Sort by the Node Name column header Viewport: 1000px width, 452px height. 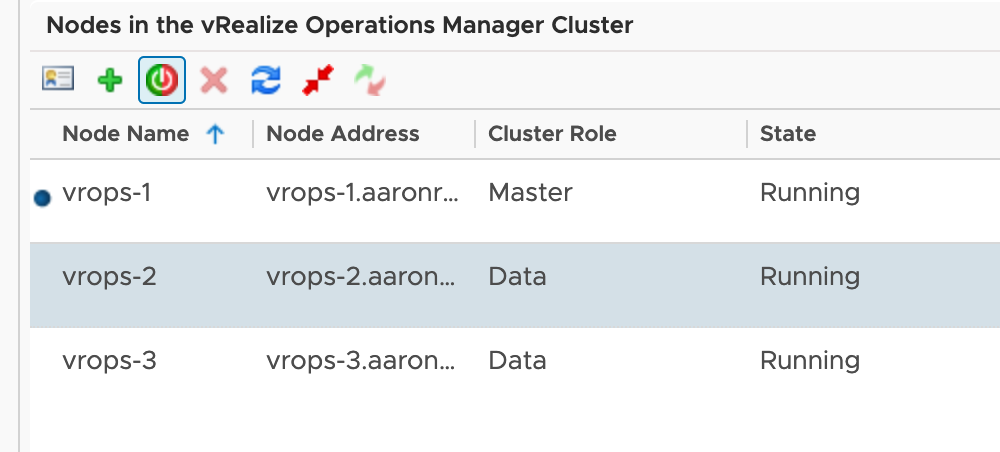pos(125,134)
